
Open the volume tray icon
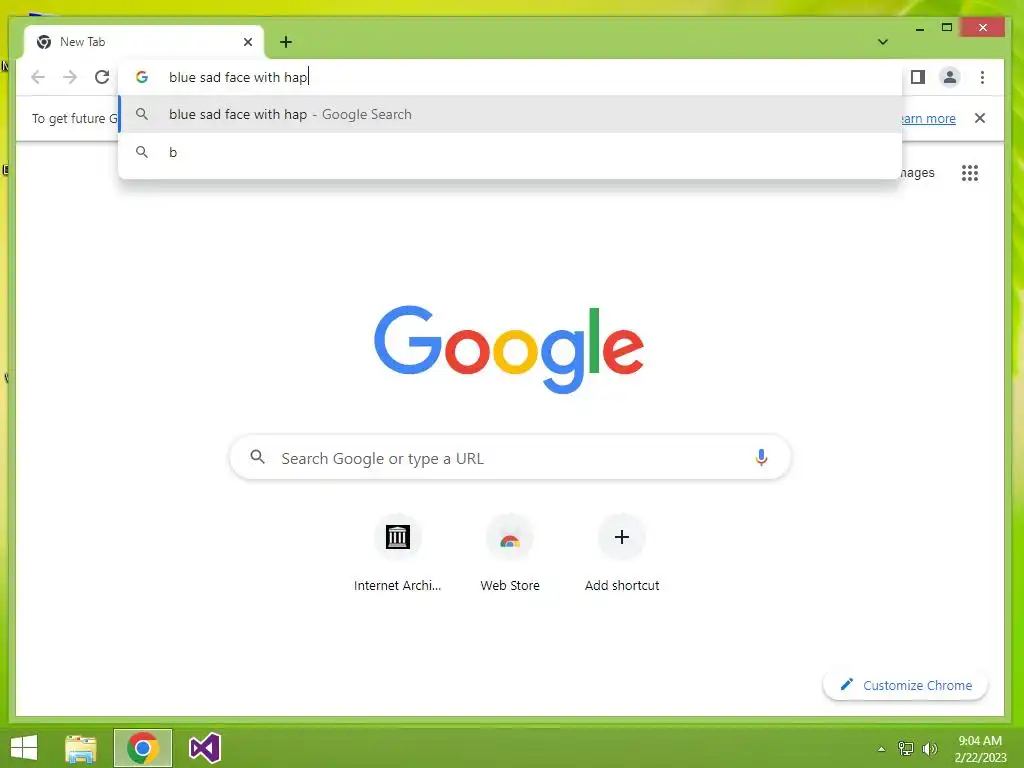pos(929,748)
